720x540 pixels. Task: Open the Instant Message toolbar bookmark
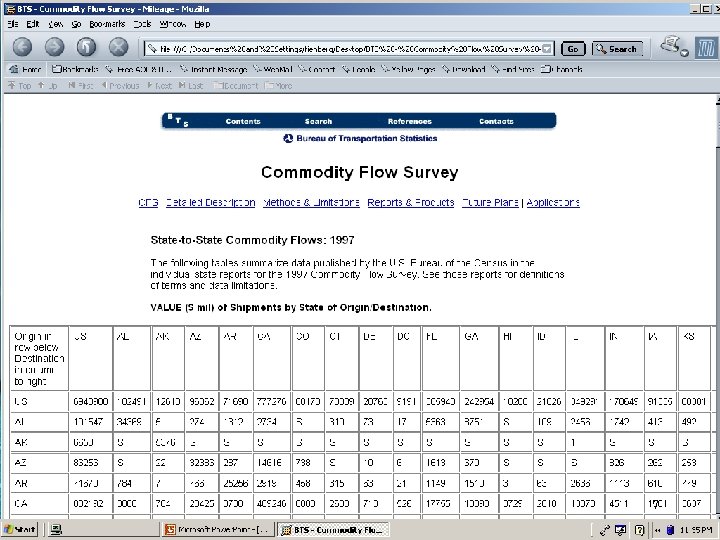click(x=214, y=69)
